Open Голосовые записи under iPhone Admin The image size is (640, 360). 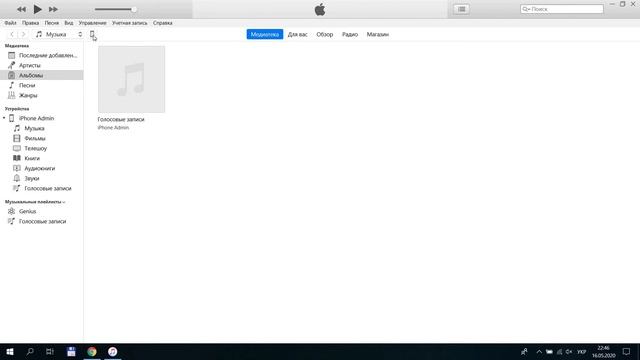[x=42, y=188]
